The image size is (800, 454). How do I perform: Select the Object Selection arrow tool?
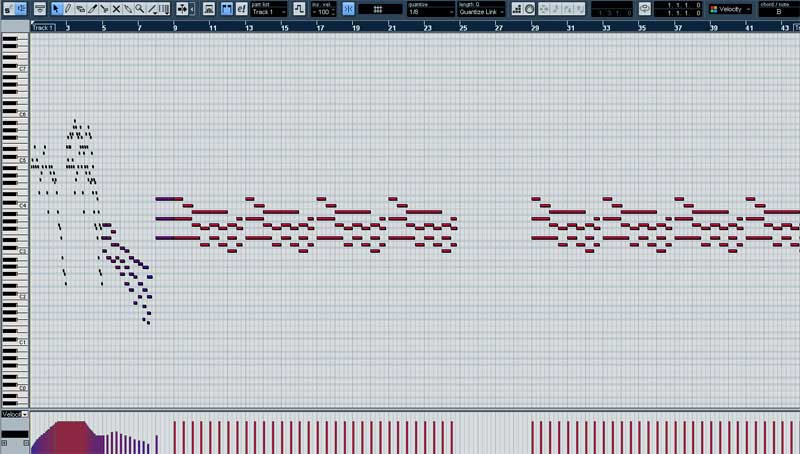56,9
